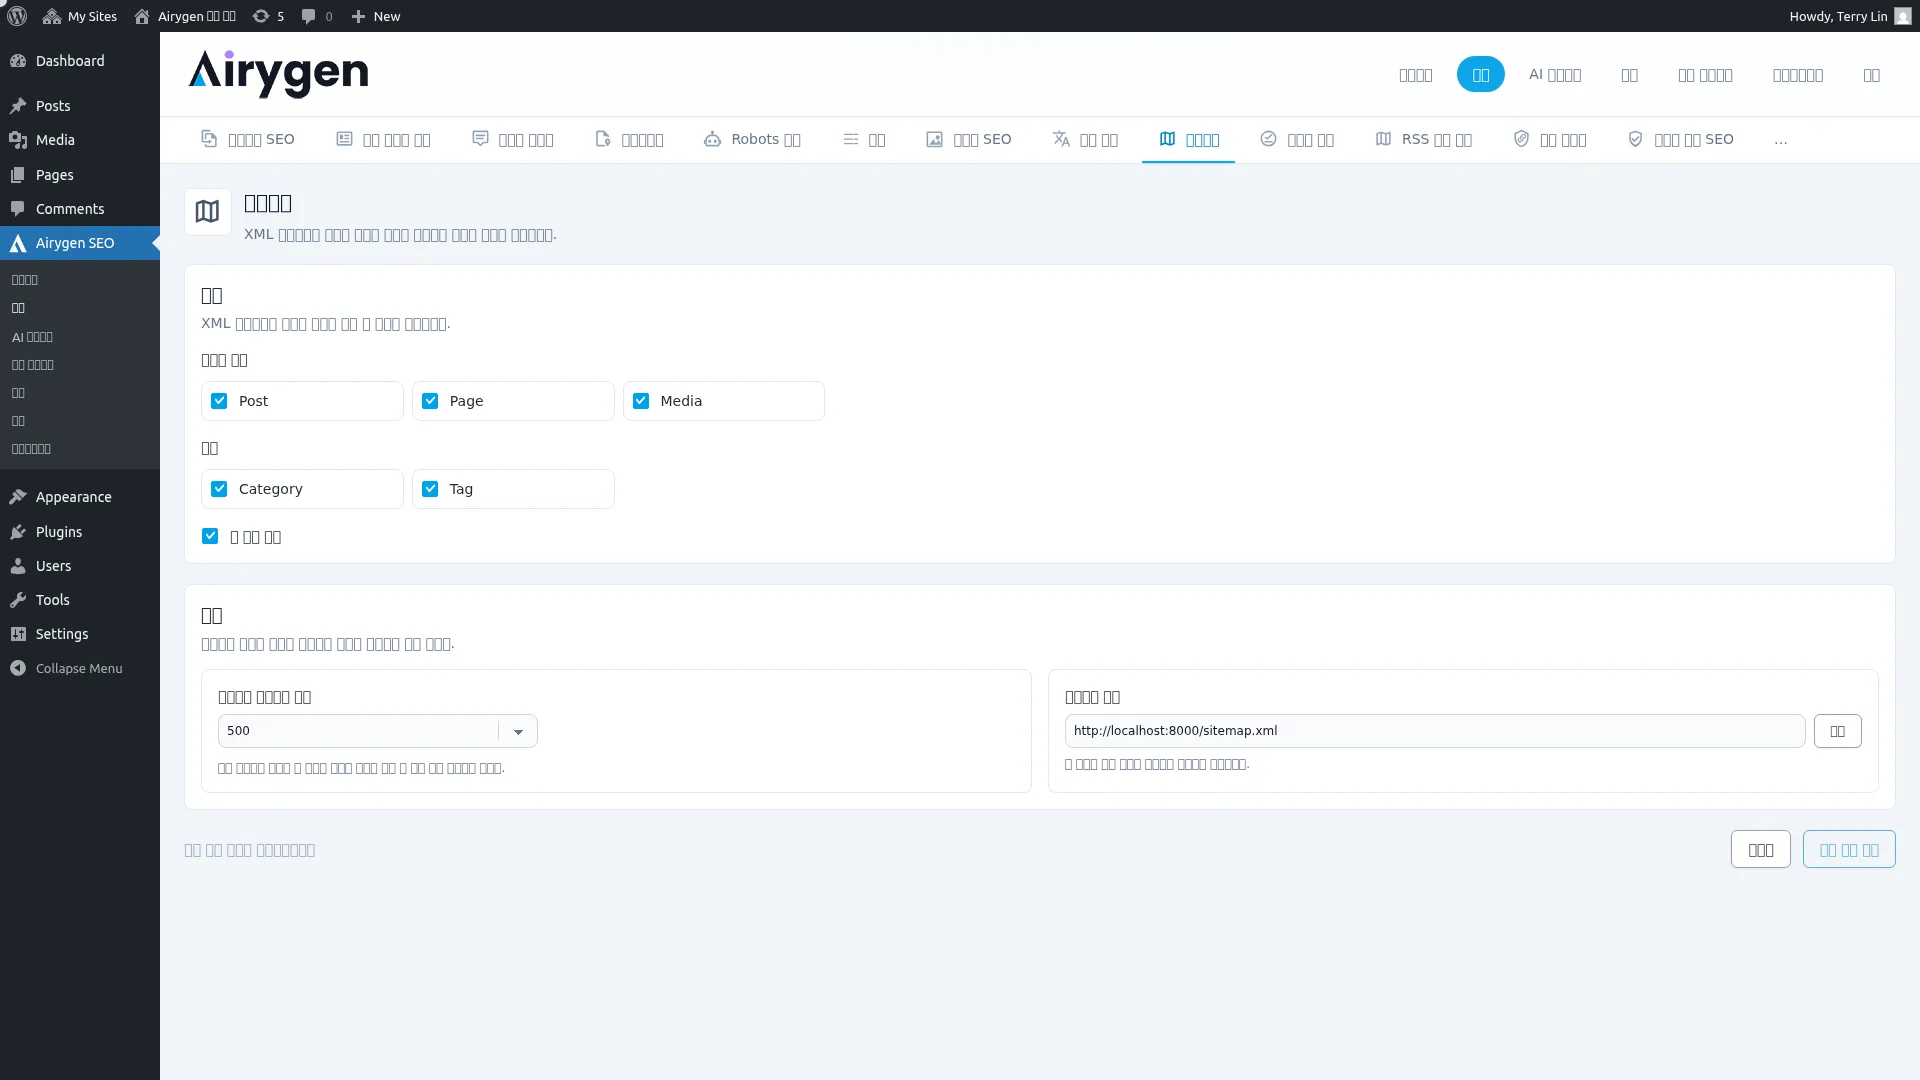Toggle the standalone checkbox below Category
The height and width of the screenshot is (1080, 1920).
click(x=210, y=536)
